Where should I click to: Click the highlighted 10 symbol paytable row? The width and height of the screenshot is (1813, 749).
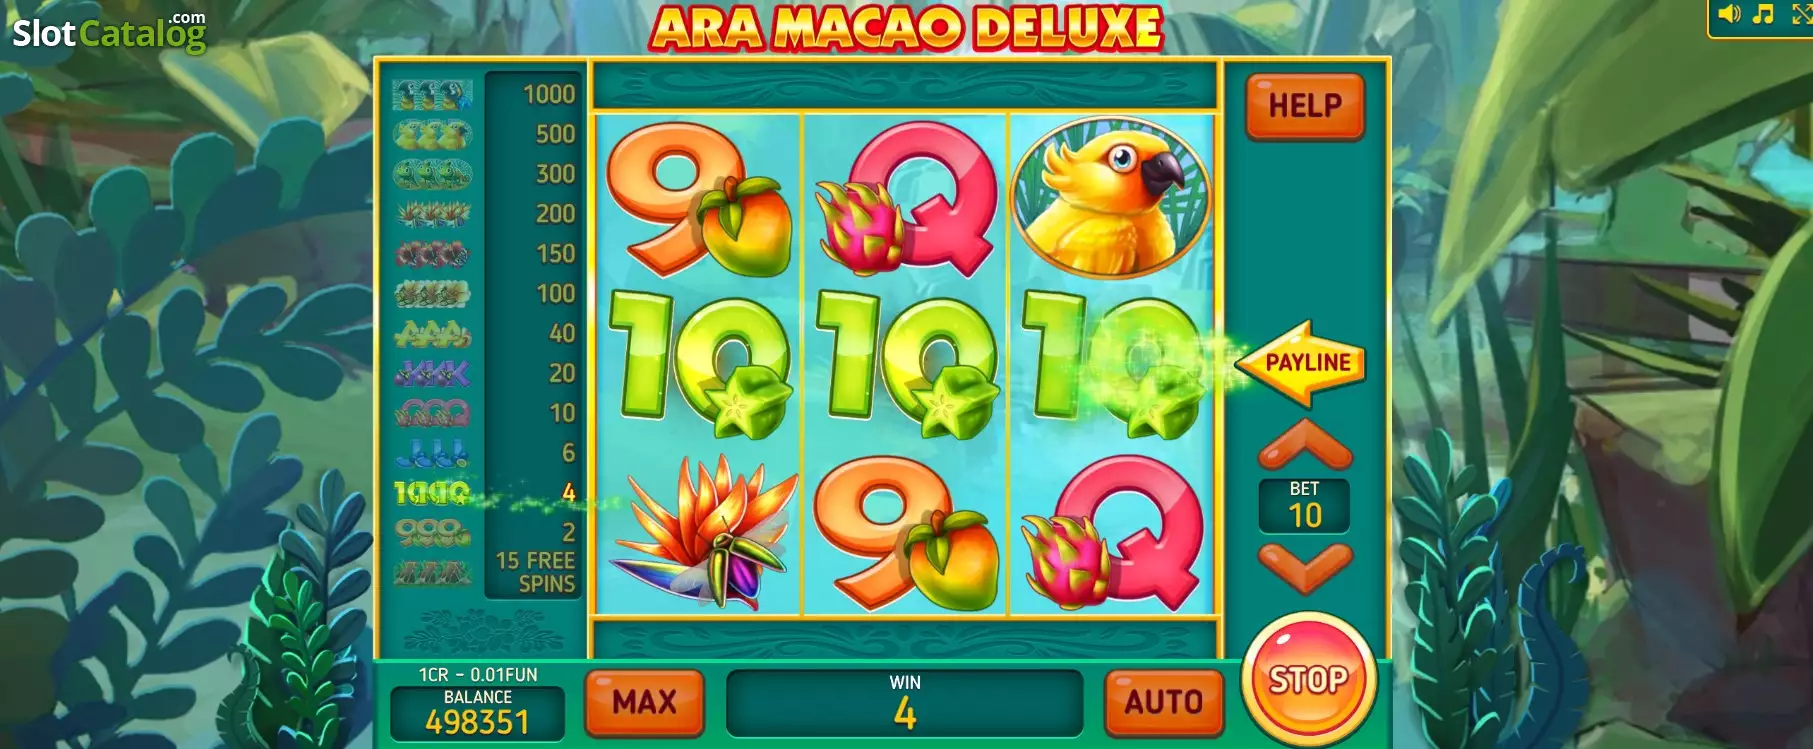(485, 493)
